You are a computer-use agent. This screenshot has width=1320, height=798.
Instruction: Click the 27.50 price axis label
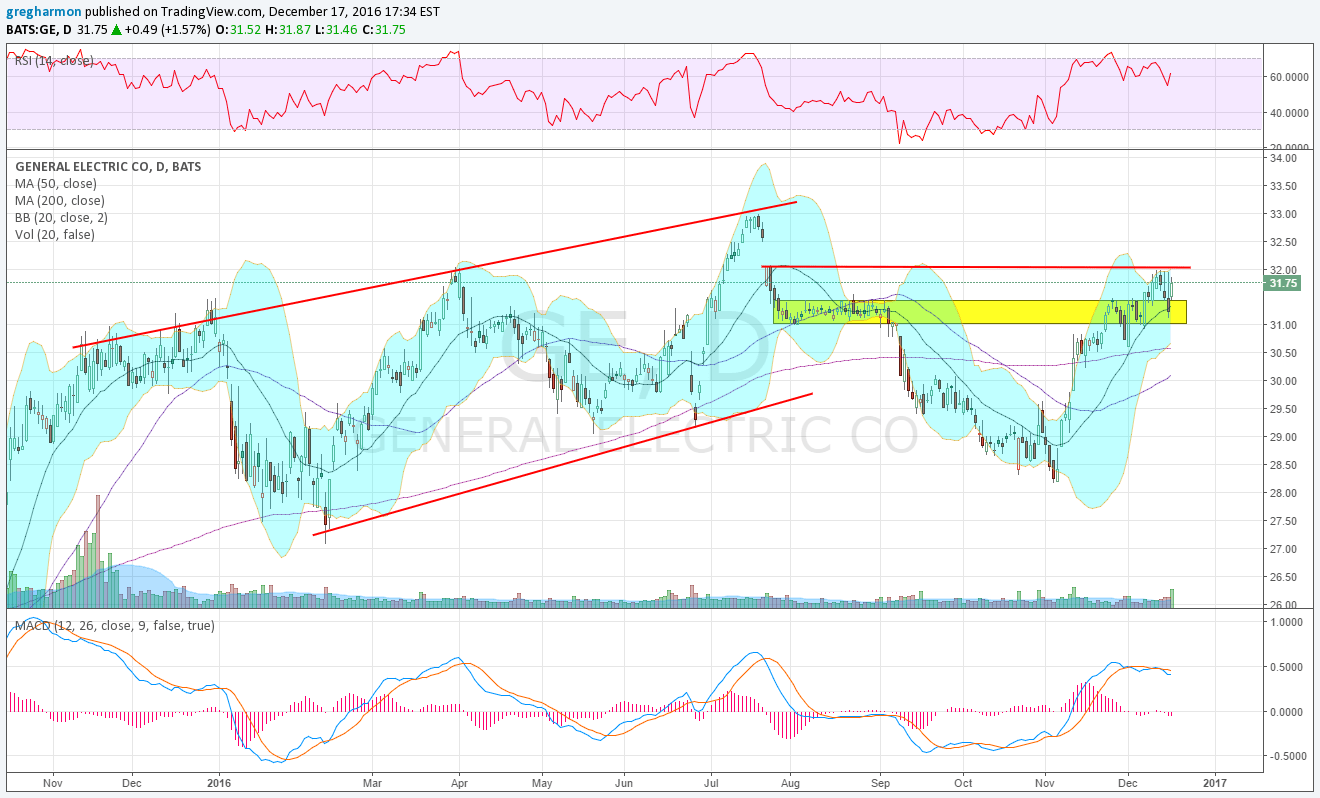pyautogui.click(x=1283, y=521)
